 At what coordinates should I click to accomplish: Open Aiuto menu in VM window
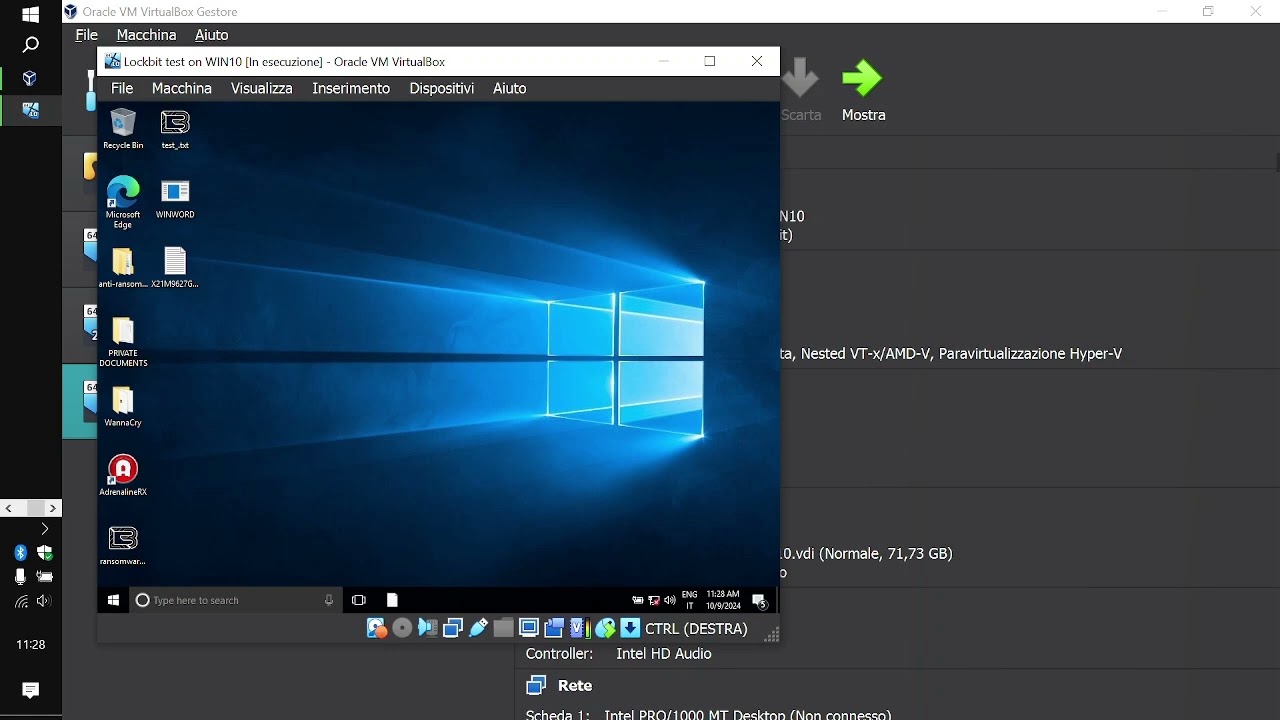click(510, 88)
